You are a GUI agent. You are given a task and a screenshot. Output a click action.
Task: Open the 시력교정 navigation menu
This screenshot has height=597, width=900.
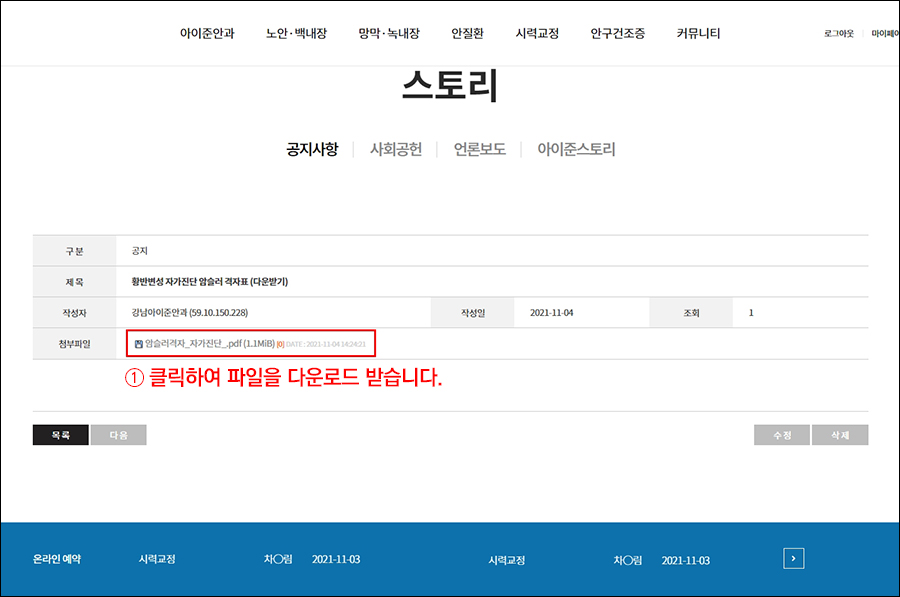[x=537, y=33]
